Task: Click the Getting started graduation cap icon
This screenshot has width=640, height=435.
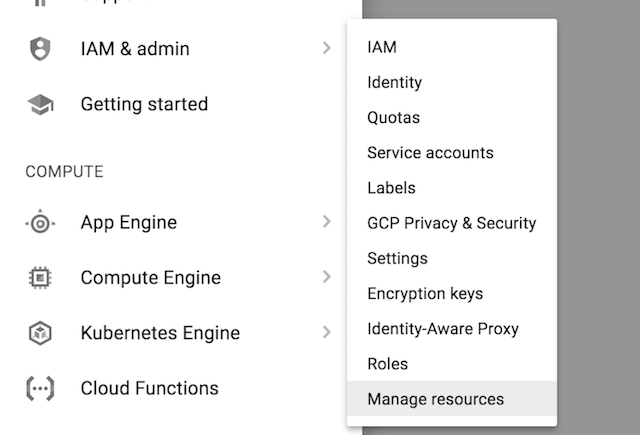Action: [40, 104]
